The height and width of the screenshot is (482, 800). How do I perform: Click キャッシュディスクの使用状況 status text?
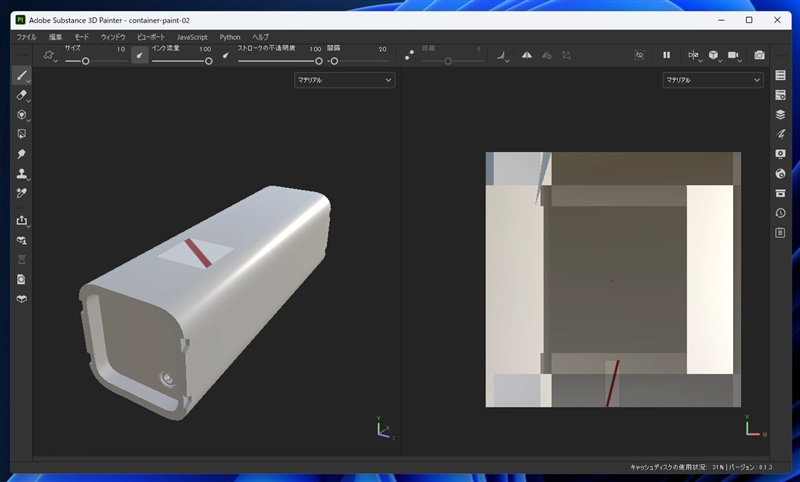[x=668, y=467]
